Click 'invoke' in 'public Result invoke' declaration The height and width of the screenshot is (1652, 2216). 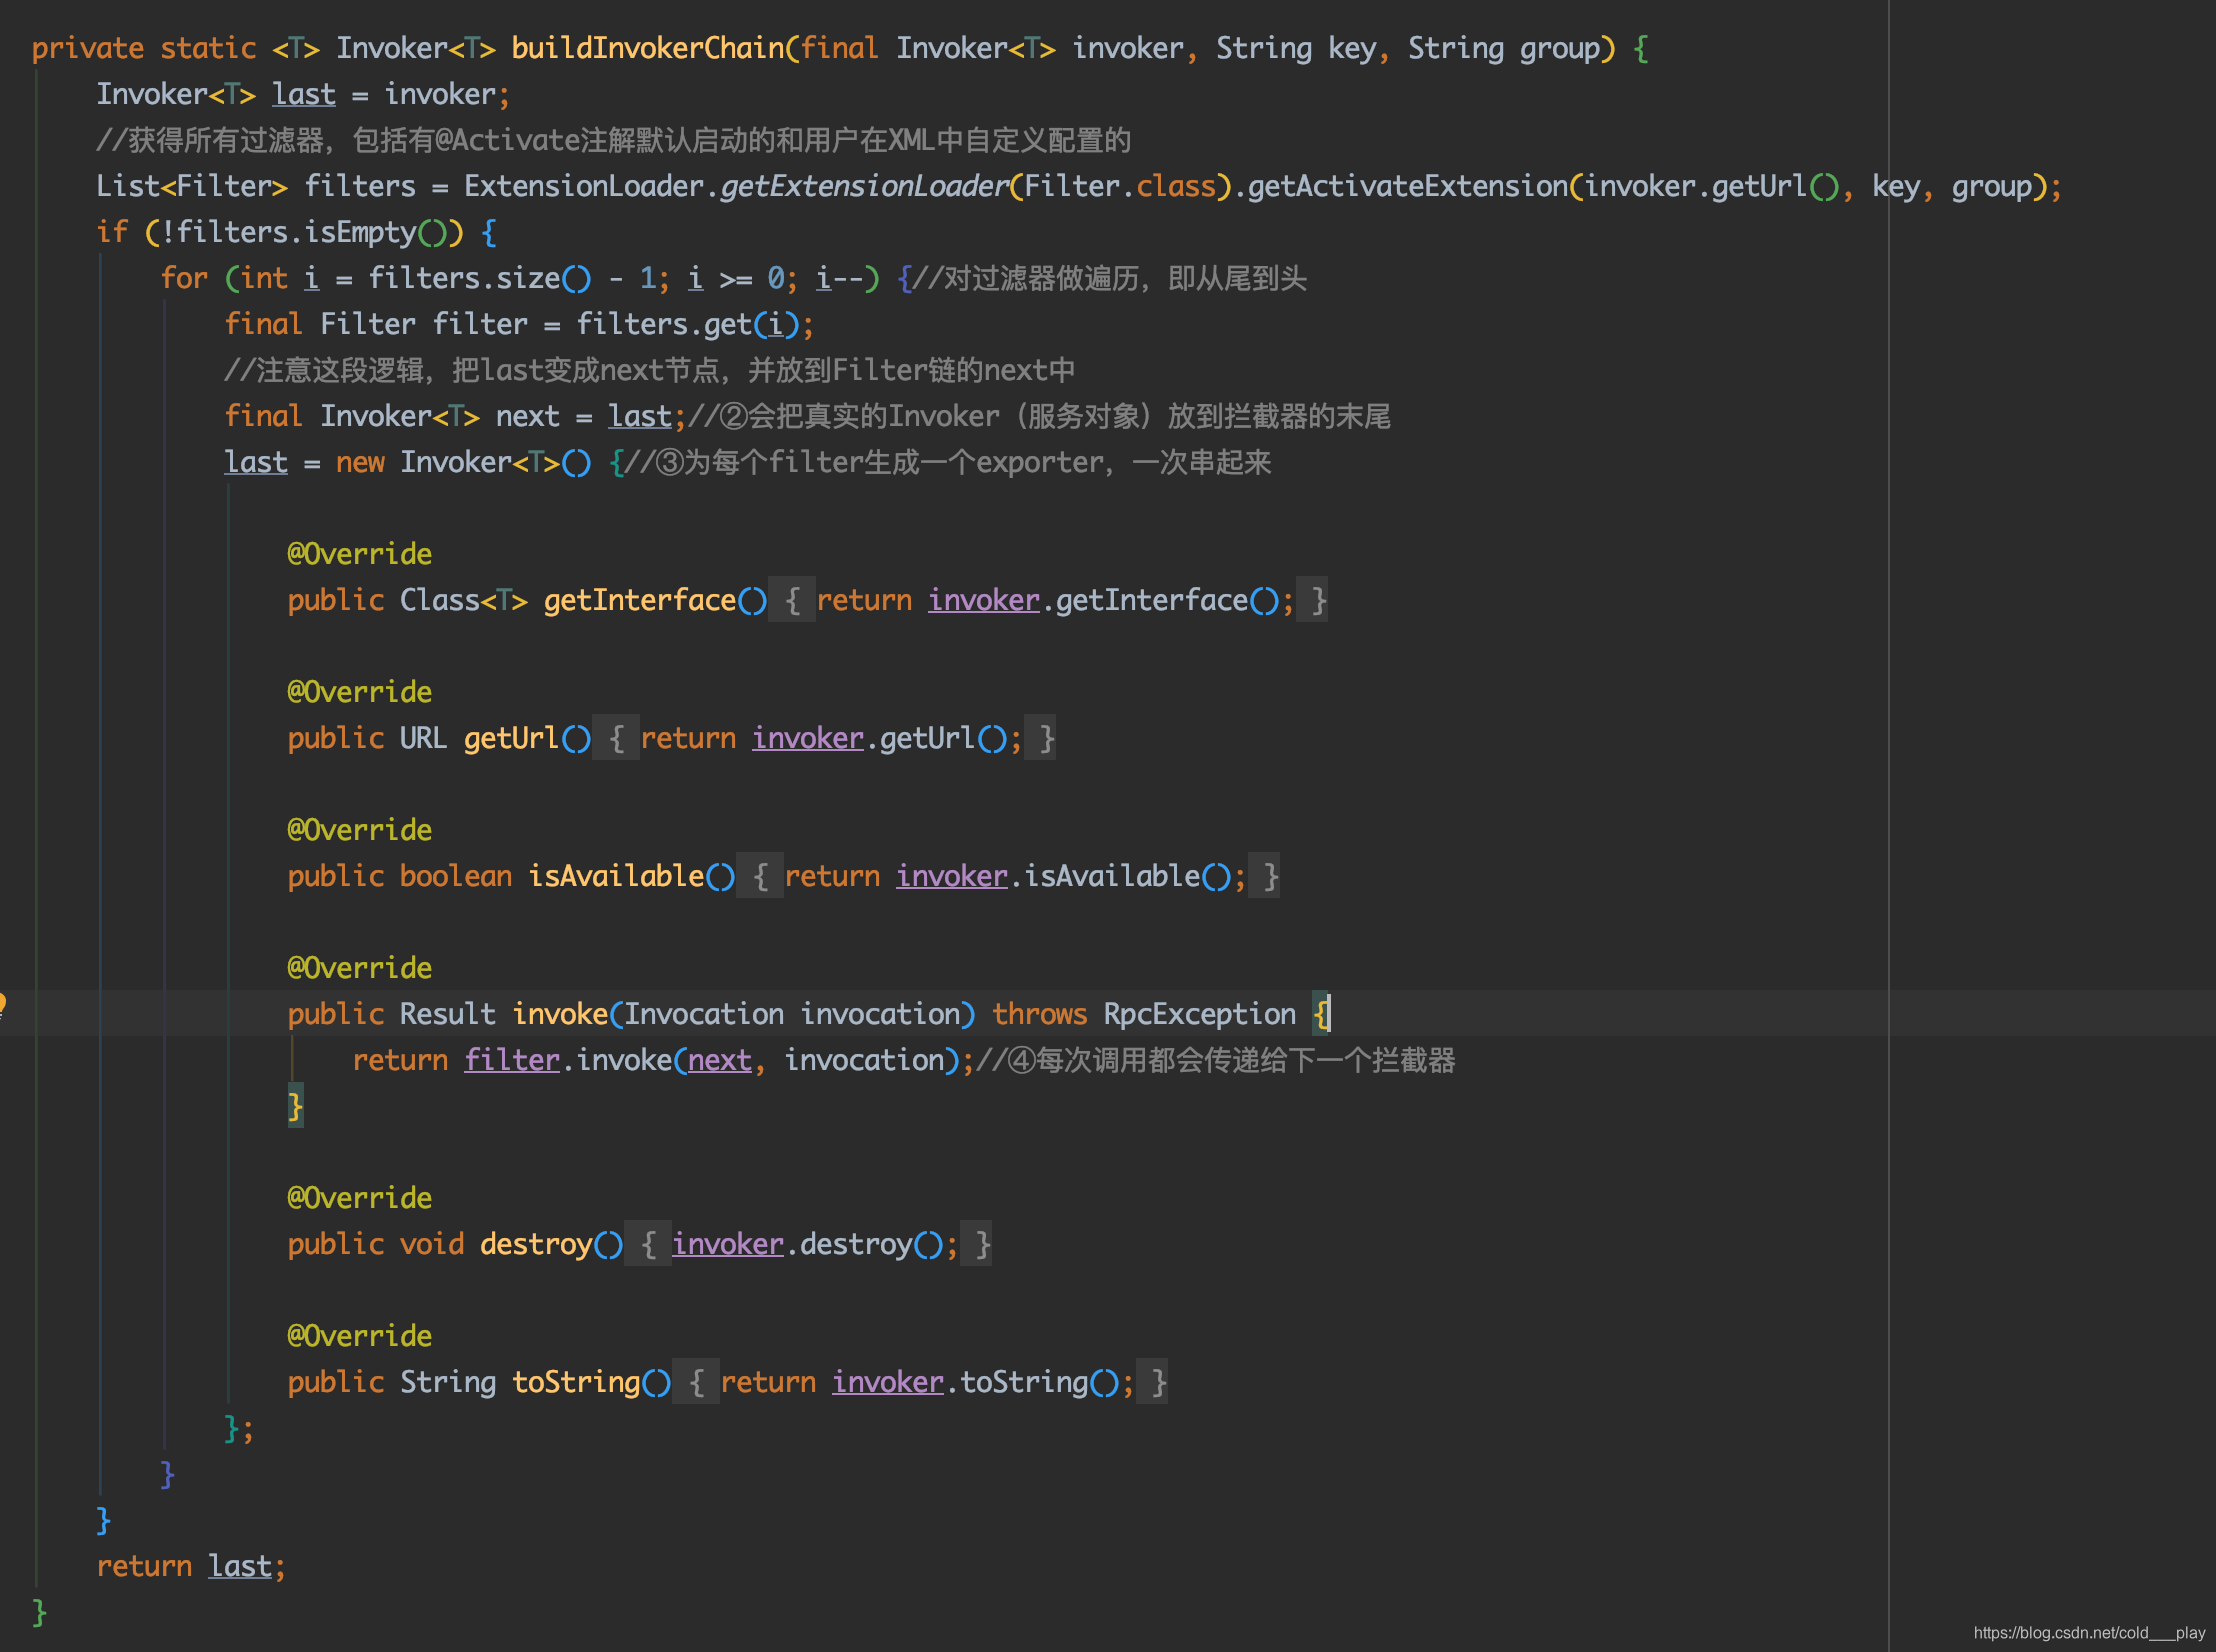click(x=560, y=1014)
